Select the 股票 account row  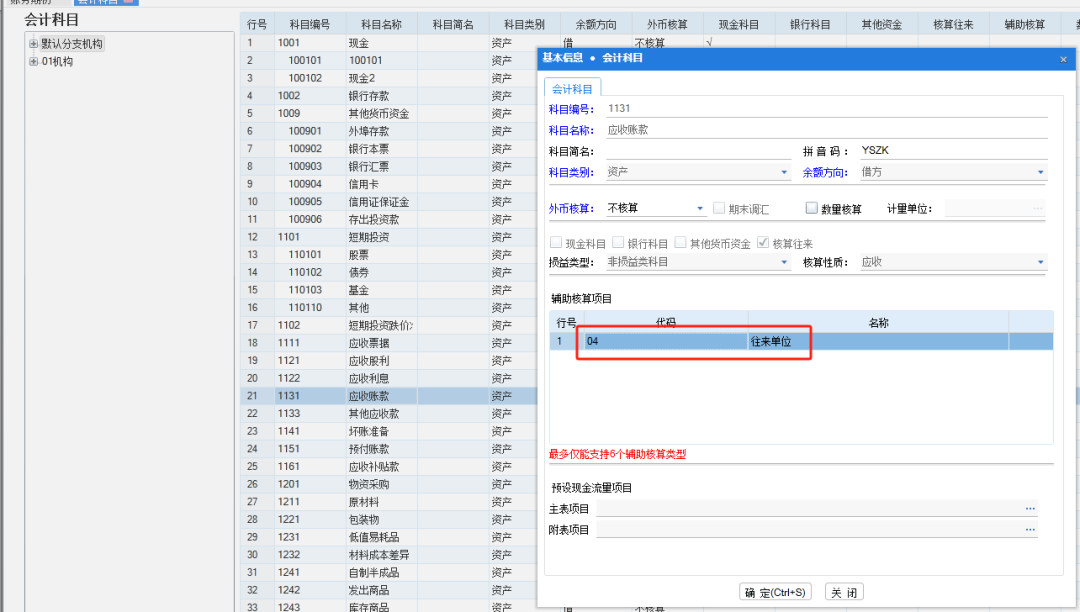[x=389, y=255]
